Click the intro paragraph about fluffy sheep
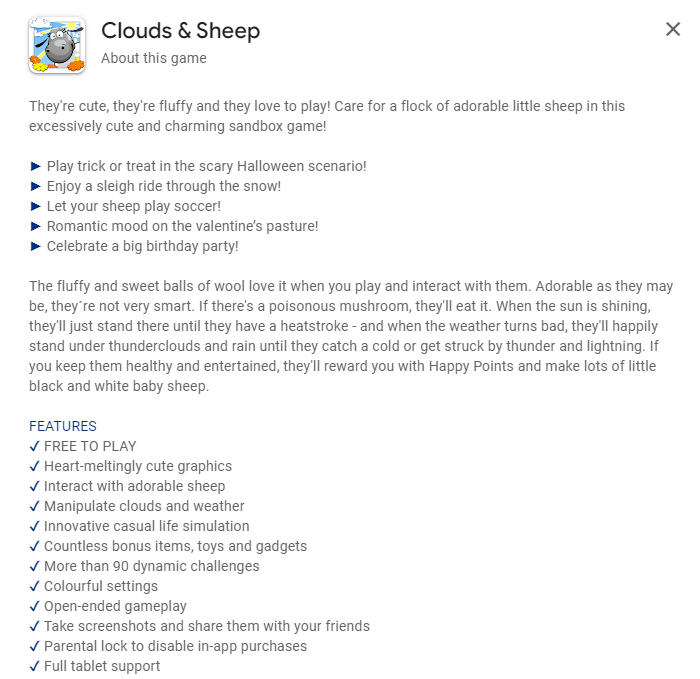Screen dimensions: 700x679 pyautogui.click(x=327, y=116)
